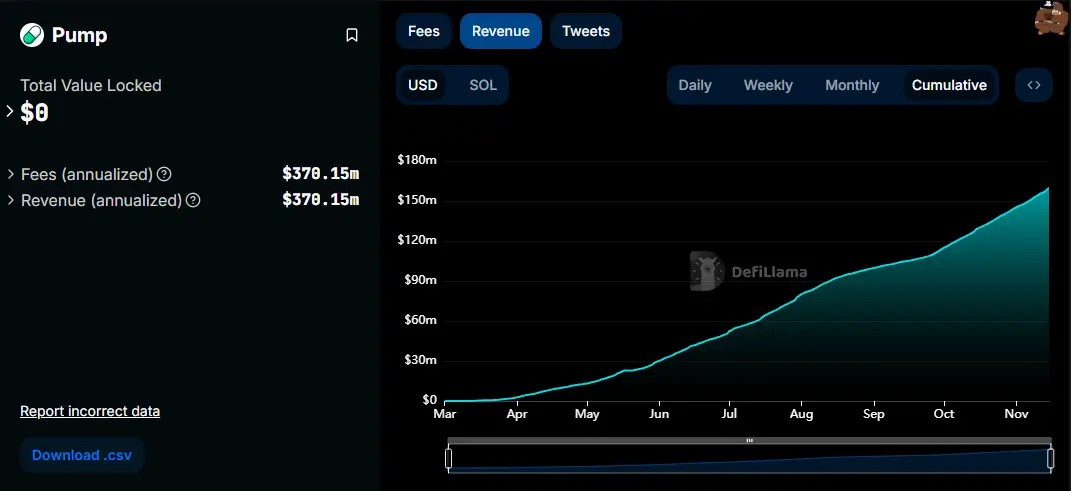The height and width of the screenshot is (491, 1071).
Task: Bookmark the Pump protocol
Action: click(352, 36)
